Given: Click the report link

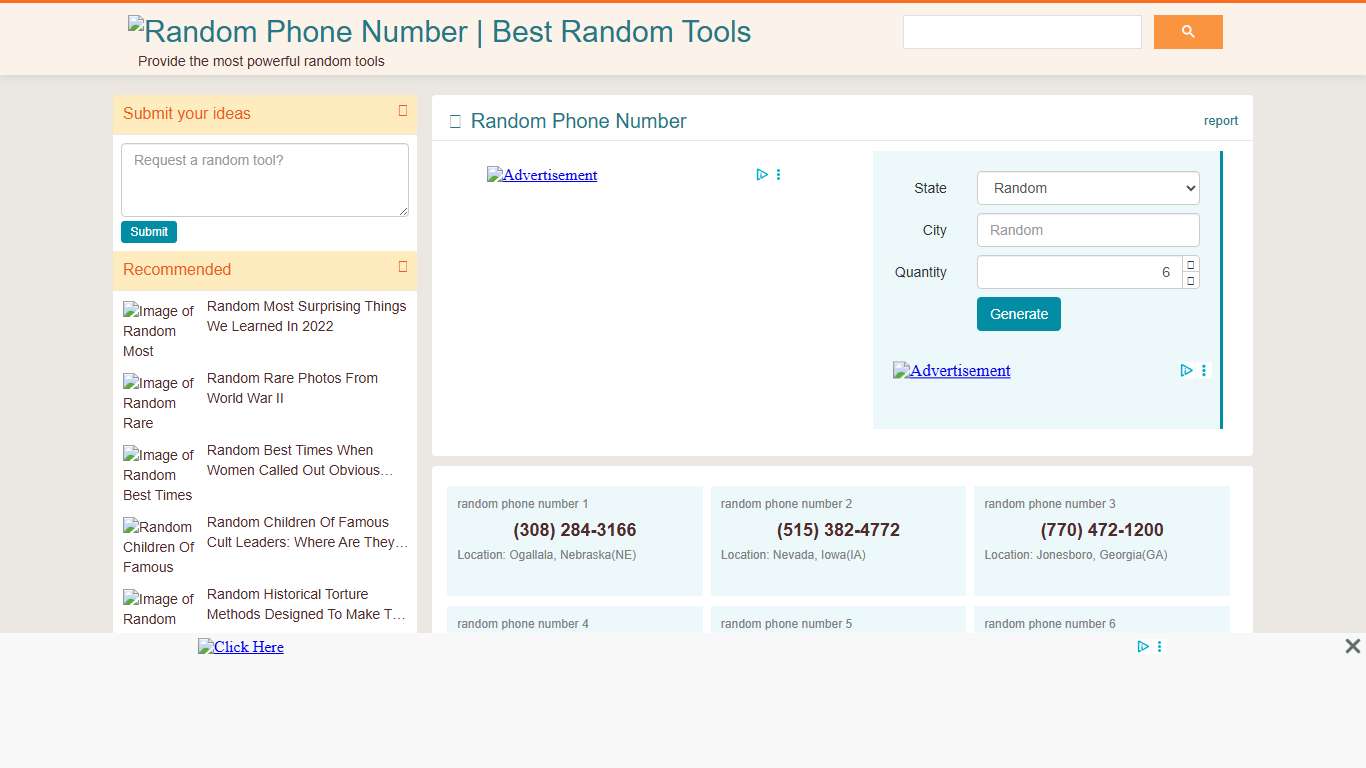Looking at the screenshot, I should click(x=1220, y=120).
